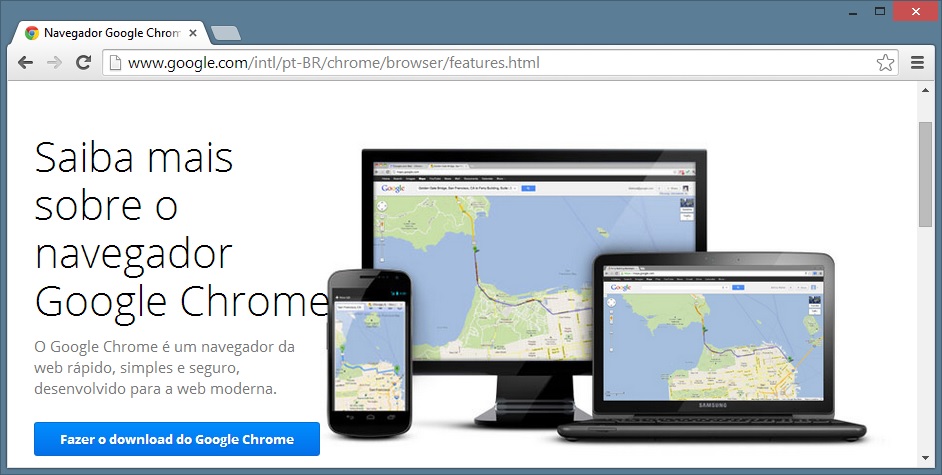
Task: Click the Chrome favicon on the tab
Action: tap(32, 33)
